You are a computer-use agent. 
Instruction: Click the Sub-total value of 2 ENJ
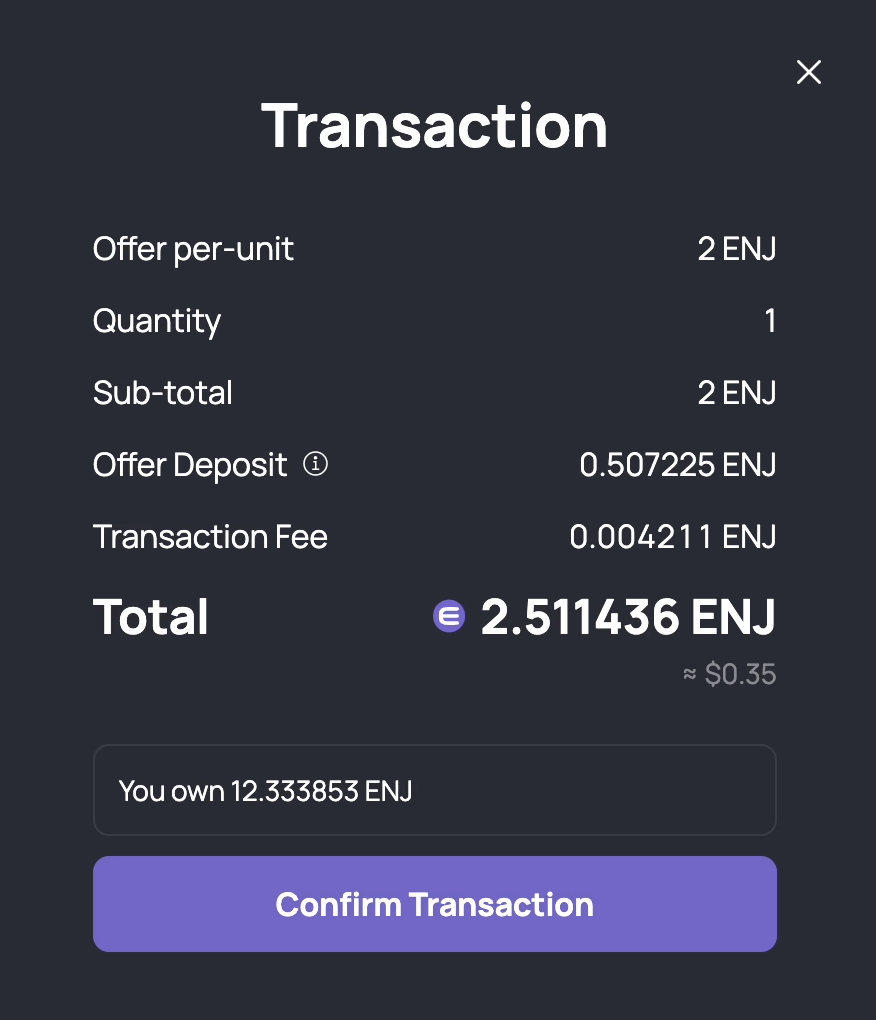737,392
